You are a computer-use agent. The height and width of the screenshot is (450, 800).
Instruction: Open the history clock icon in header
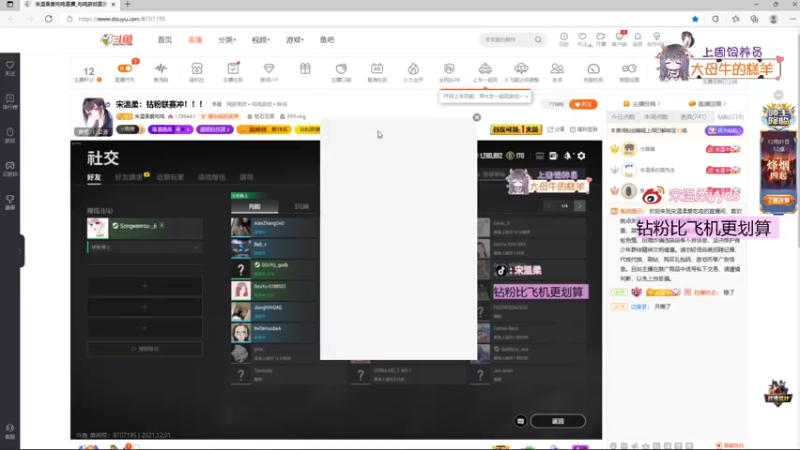point(564,37)
